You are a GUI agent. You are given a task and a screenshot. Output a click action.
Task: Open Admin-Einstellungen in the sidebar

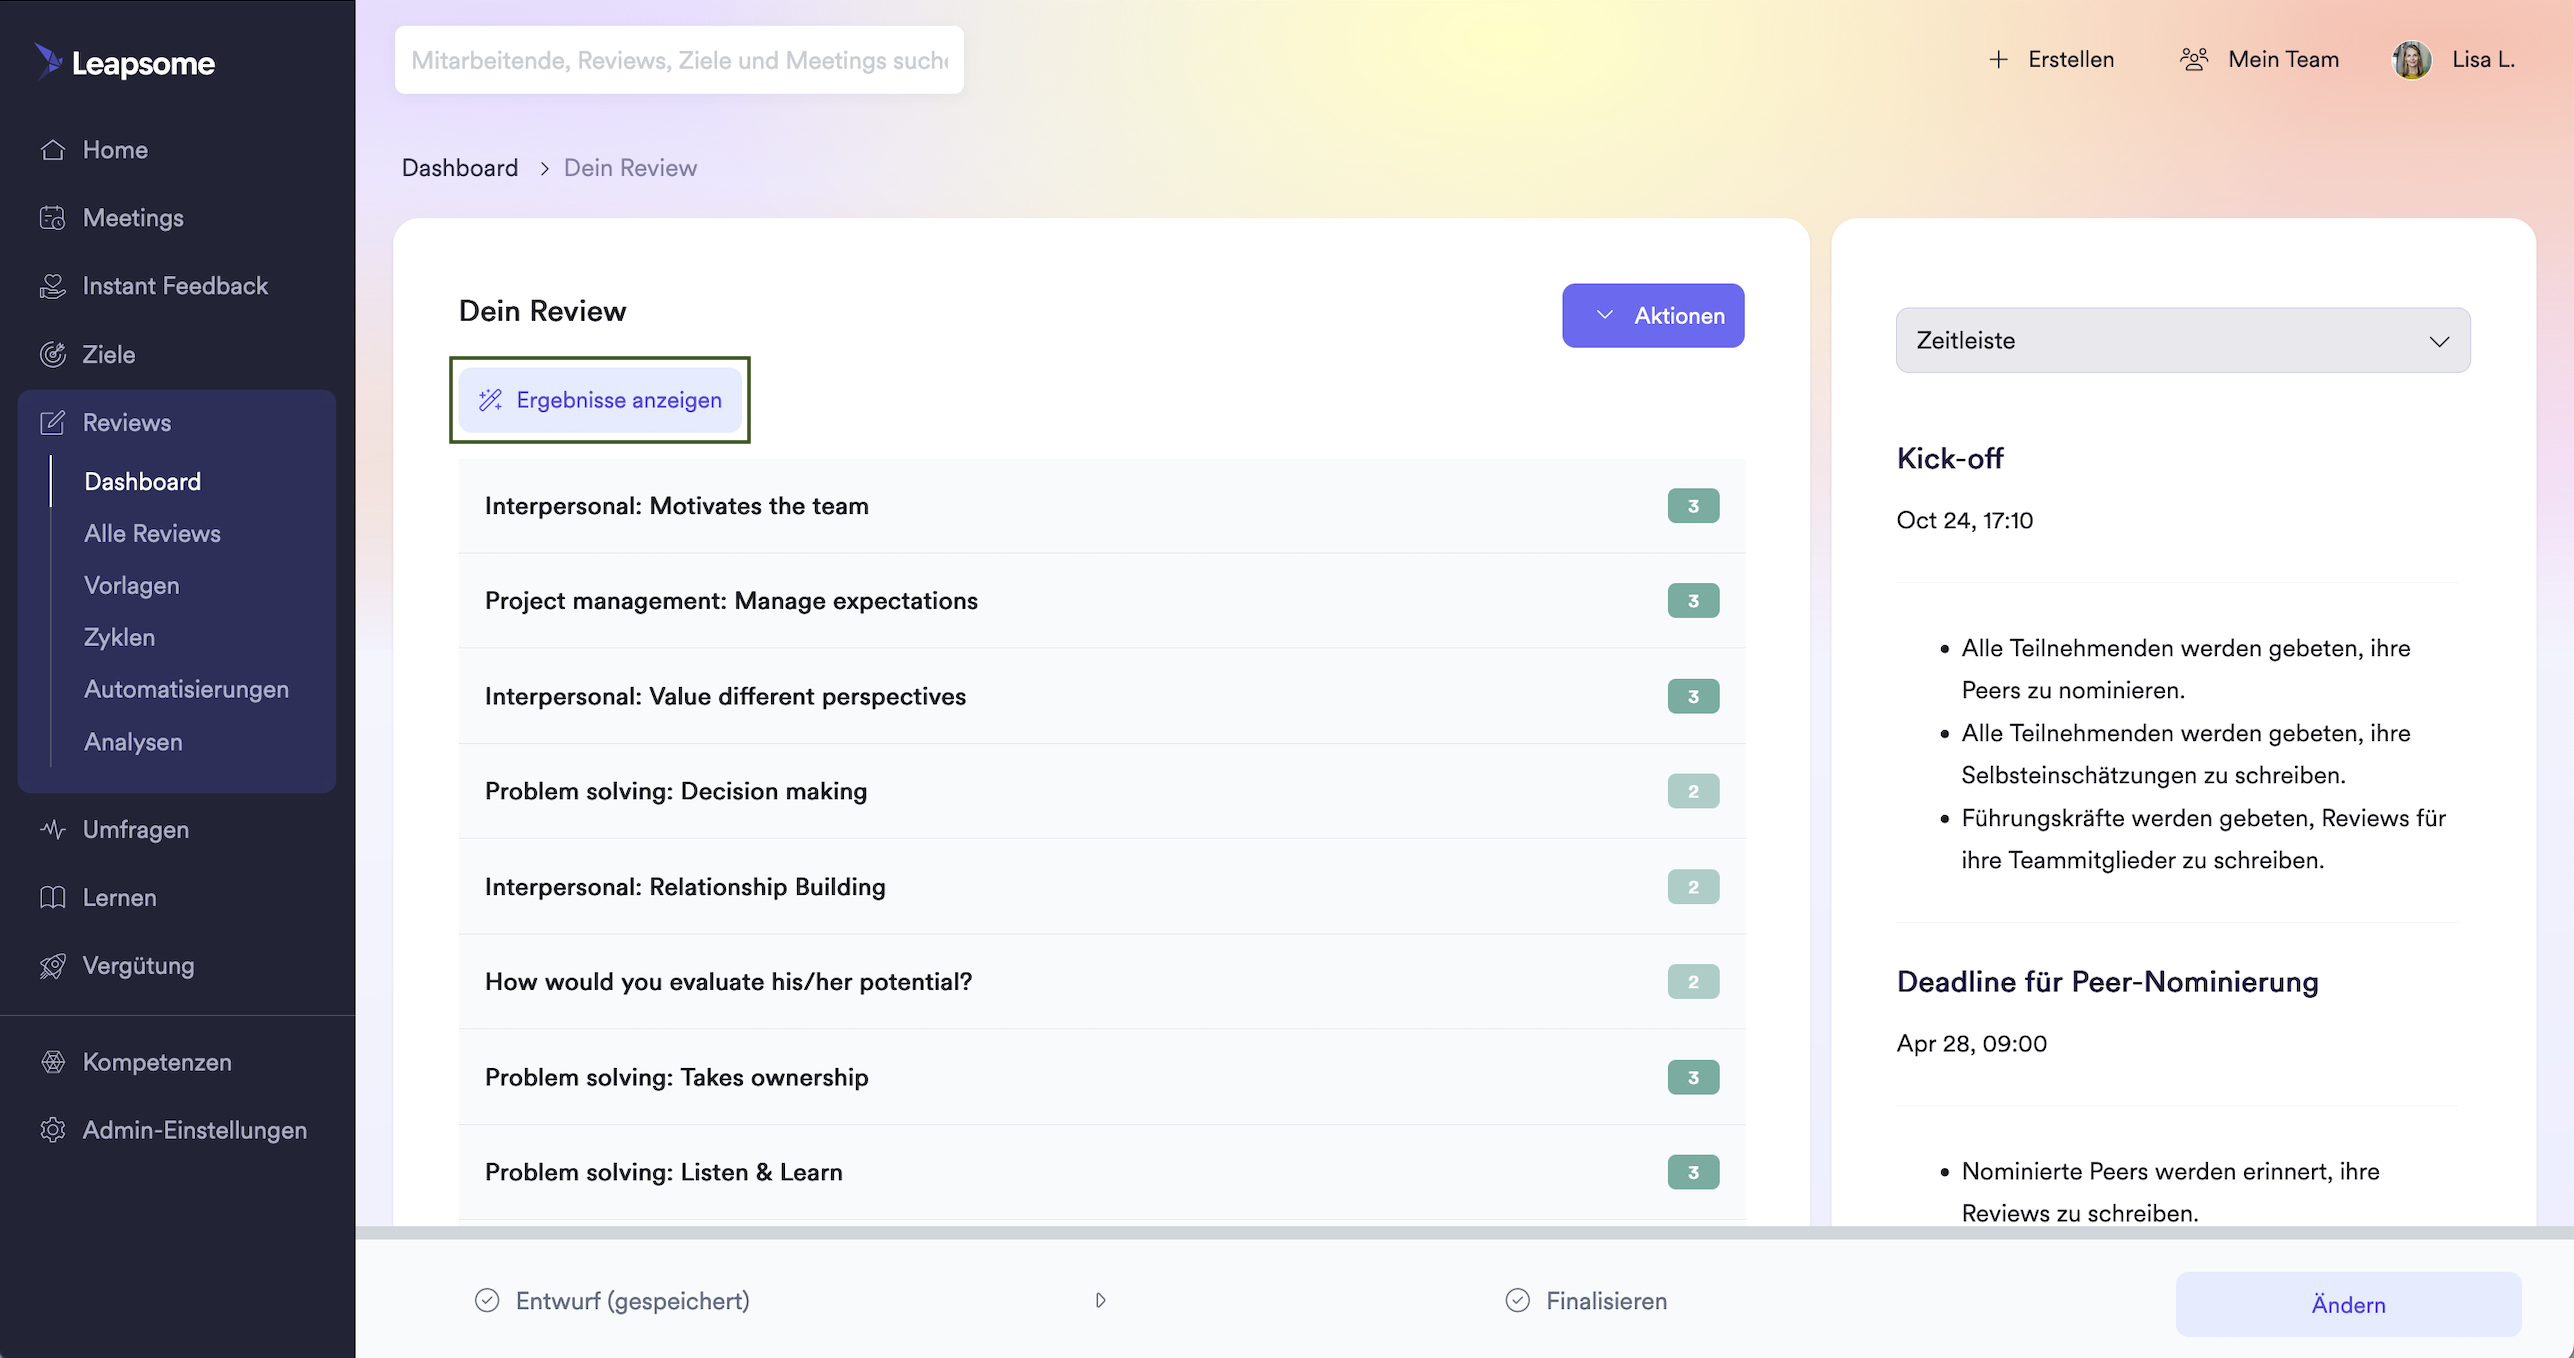(195, 1130)
